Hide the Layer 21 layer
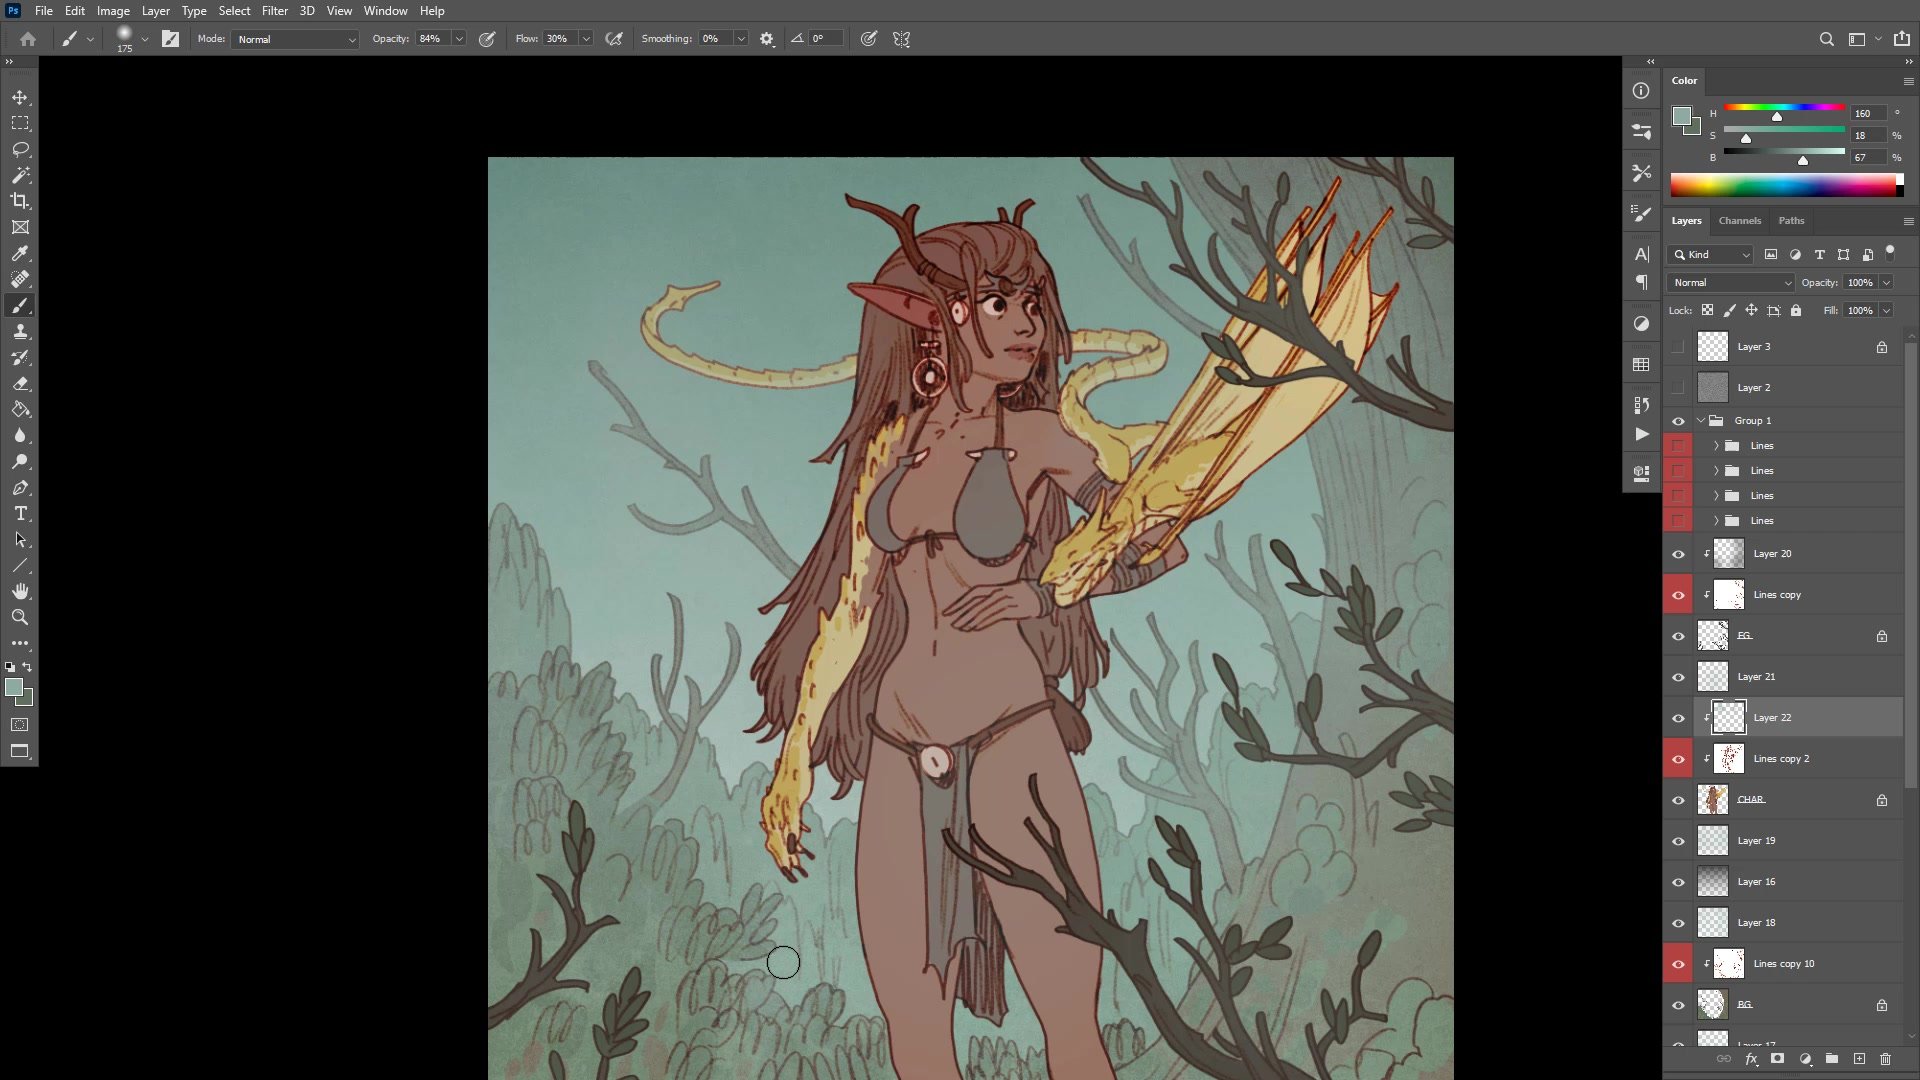The width and height of the screenshot is (1920, 1080). [1678, 677]
